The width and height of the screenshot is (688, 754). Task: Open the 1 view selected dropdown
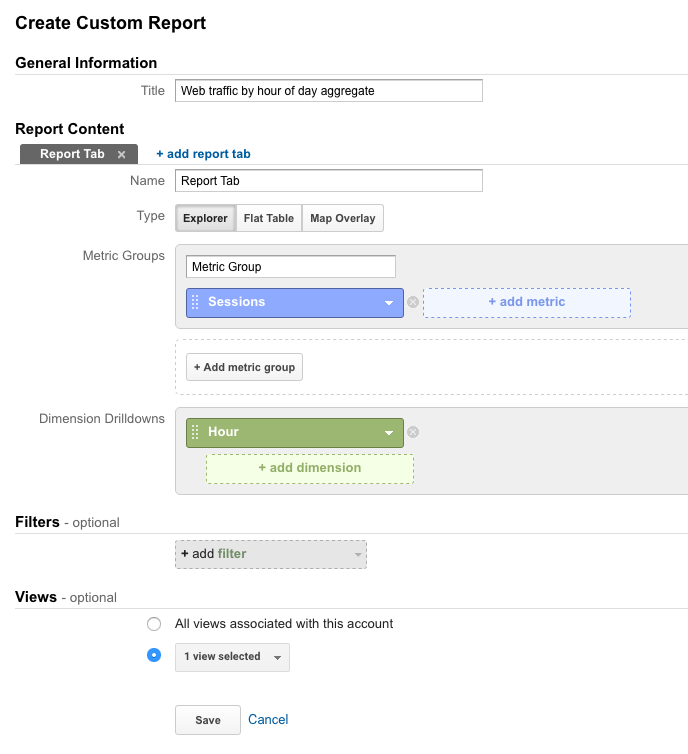pos(232,657)
